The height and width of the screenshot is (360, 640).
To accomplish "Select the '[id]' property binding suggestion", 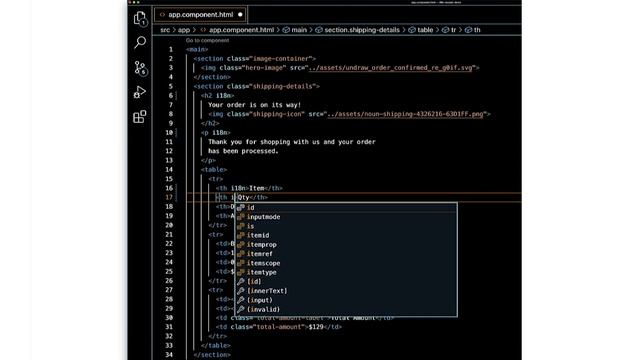I will coord(346,282).
